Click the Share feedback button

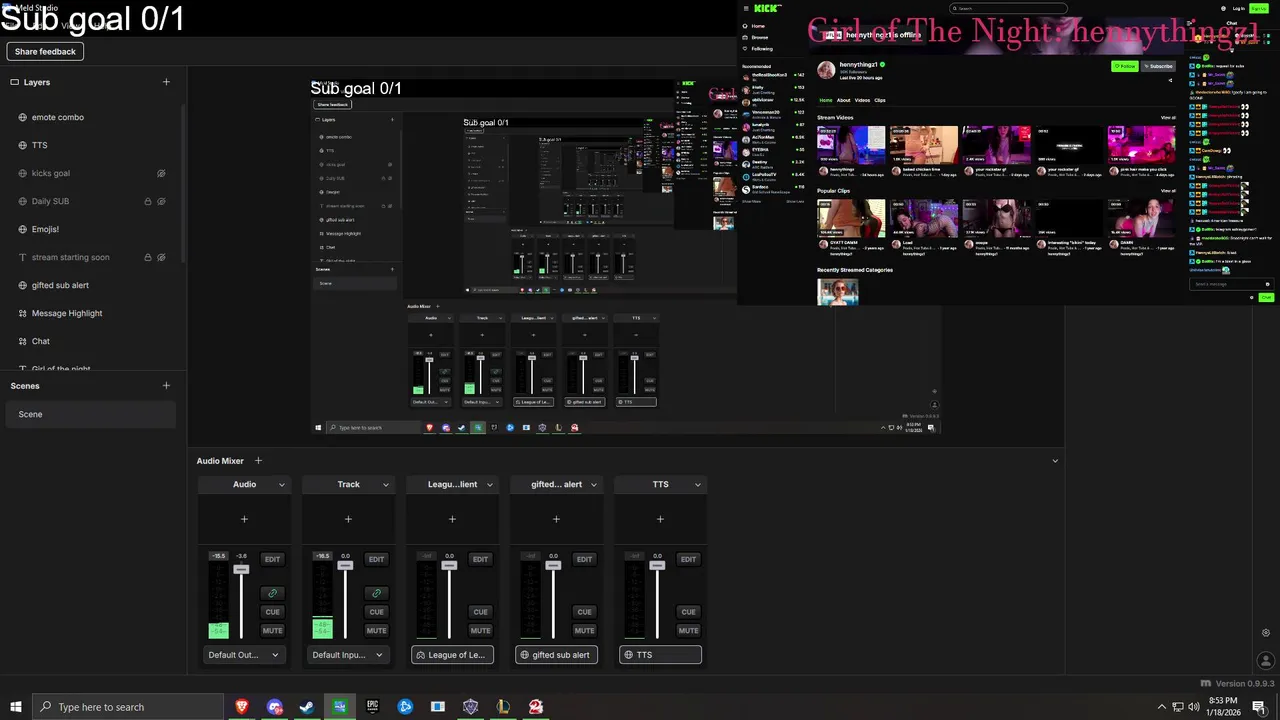[x=45, y=51]
